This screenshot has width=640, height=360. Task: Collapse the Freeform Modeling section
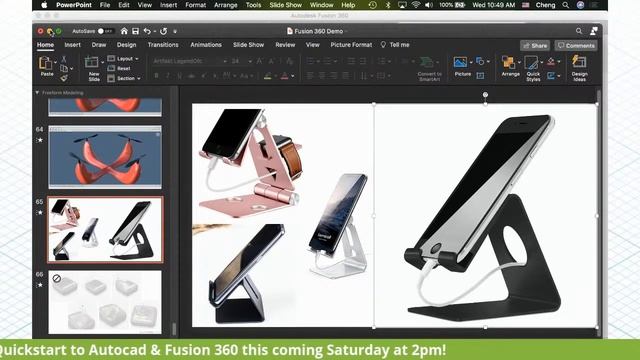(37, 93)
